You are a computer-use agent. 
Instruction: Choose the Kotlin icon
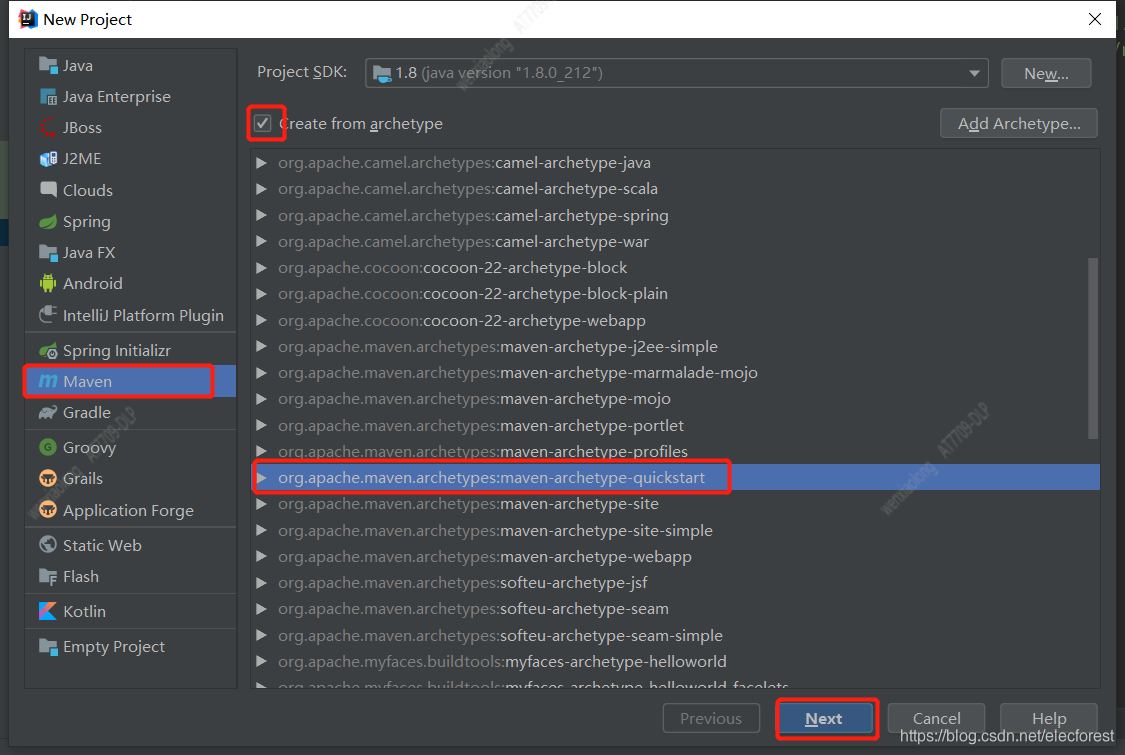48,611
